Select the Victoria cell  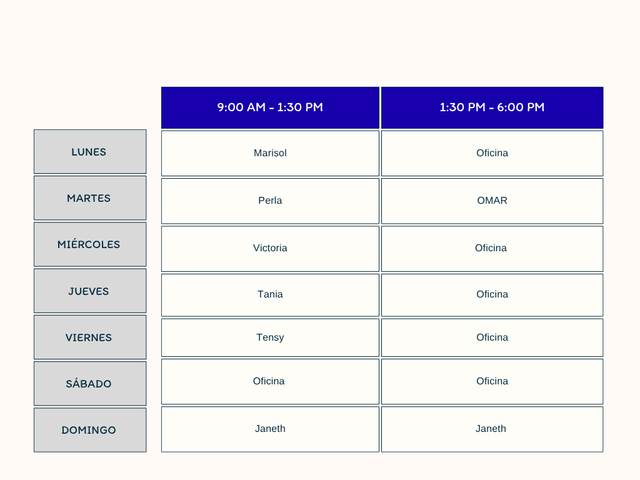coord(270,249)
